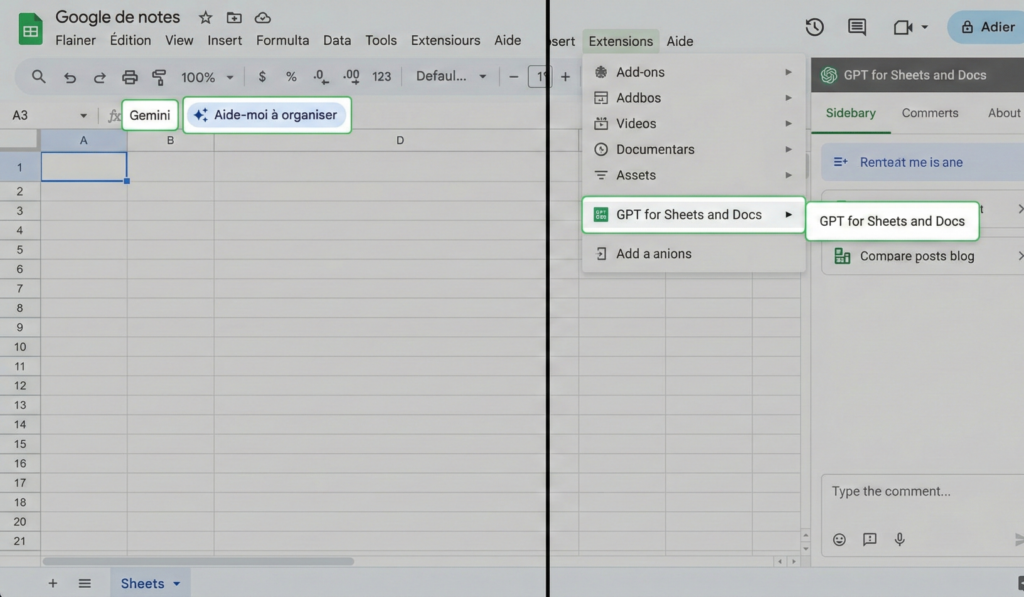Screen dimensions: 1024x597
Task: Format the cell as currency
Action: pos(262,76)
